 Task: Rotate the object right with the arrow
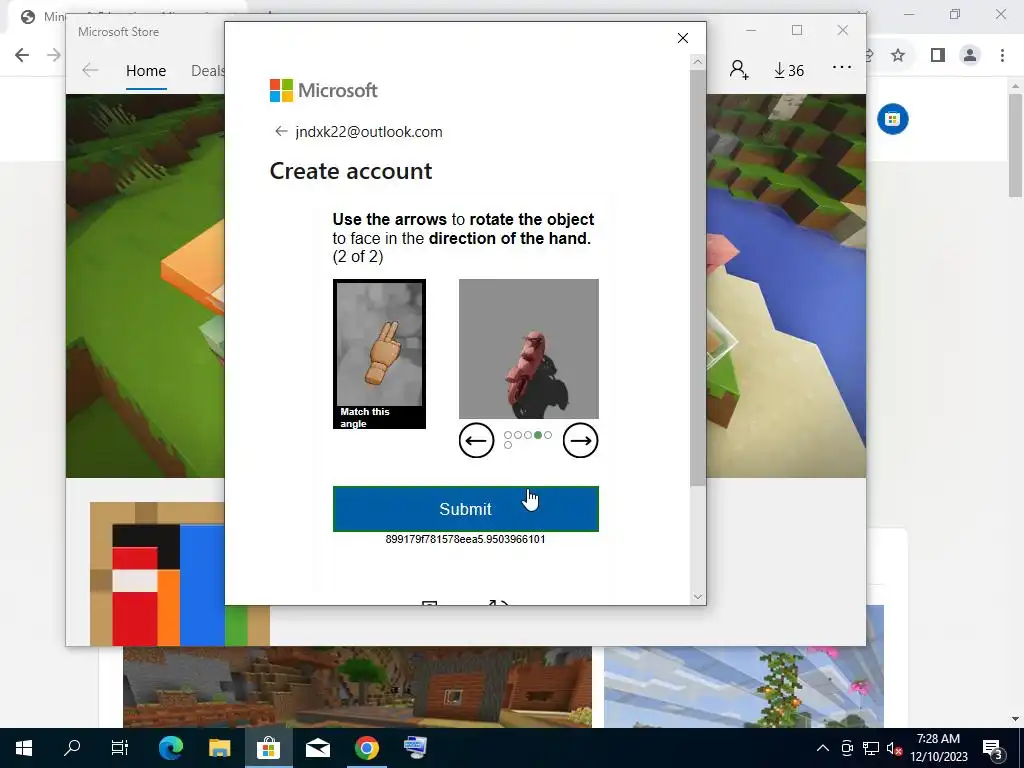pos(581,441)
